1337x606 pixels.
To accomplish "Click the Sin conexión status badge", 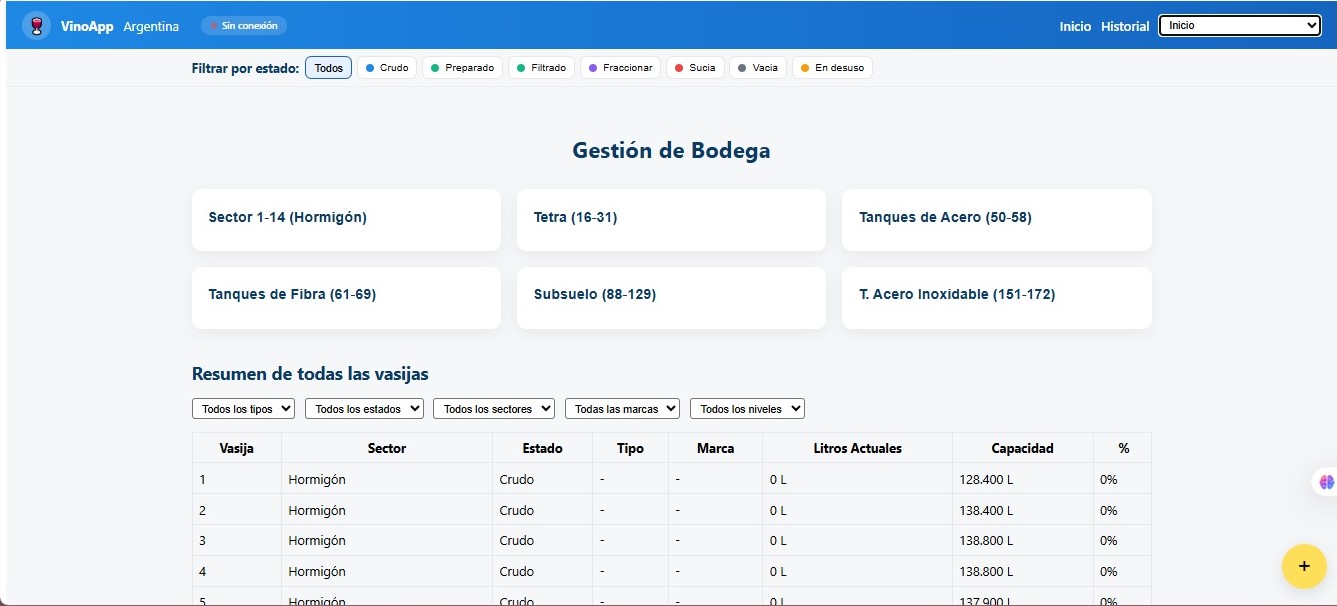I will pyautogui.click(x=244, y=26).
